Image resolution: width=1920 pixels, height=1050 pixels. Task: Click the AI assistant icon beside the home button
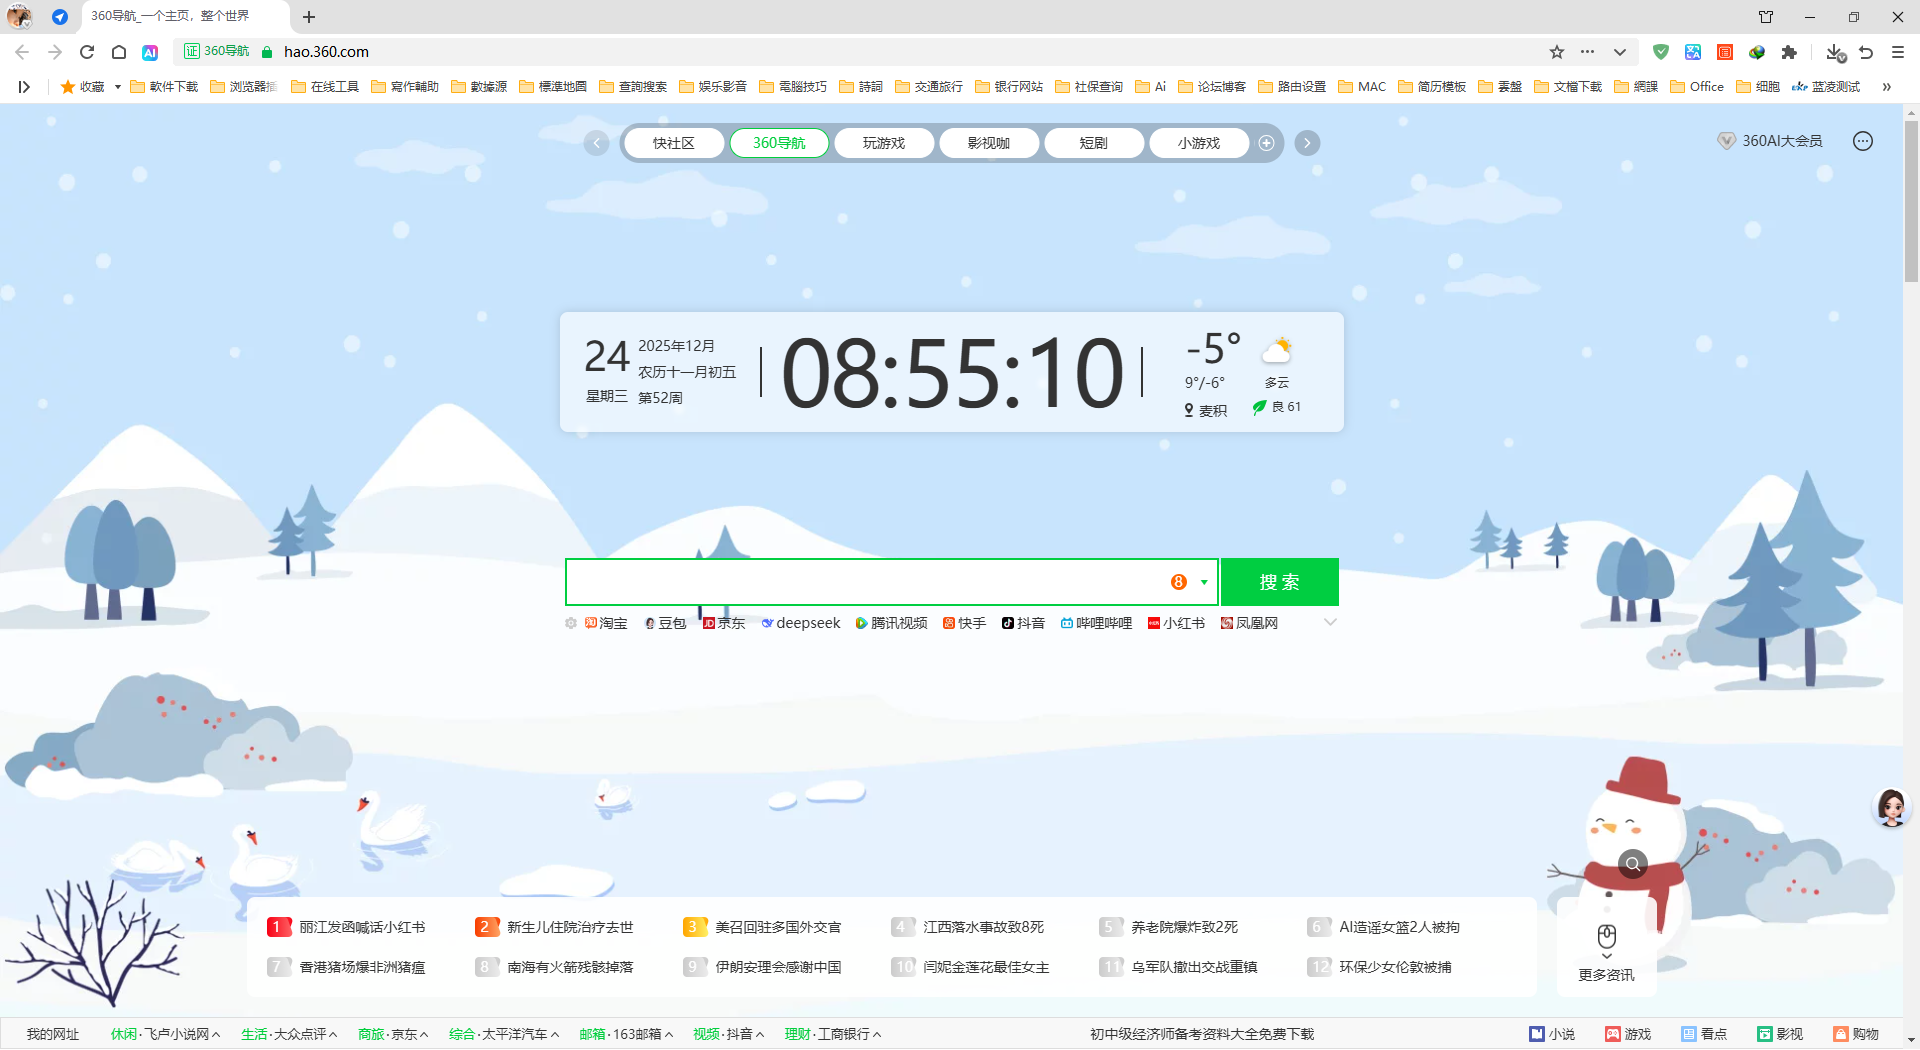(x=150, y=52)
